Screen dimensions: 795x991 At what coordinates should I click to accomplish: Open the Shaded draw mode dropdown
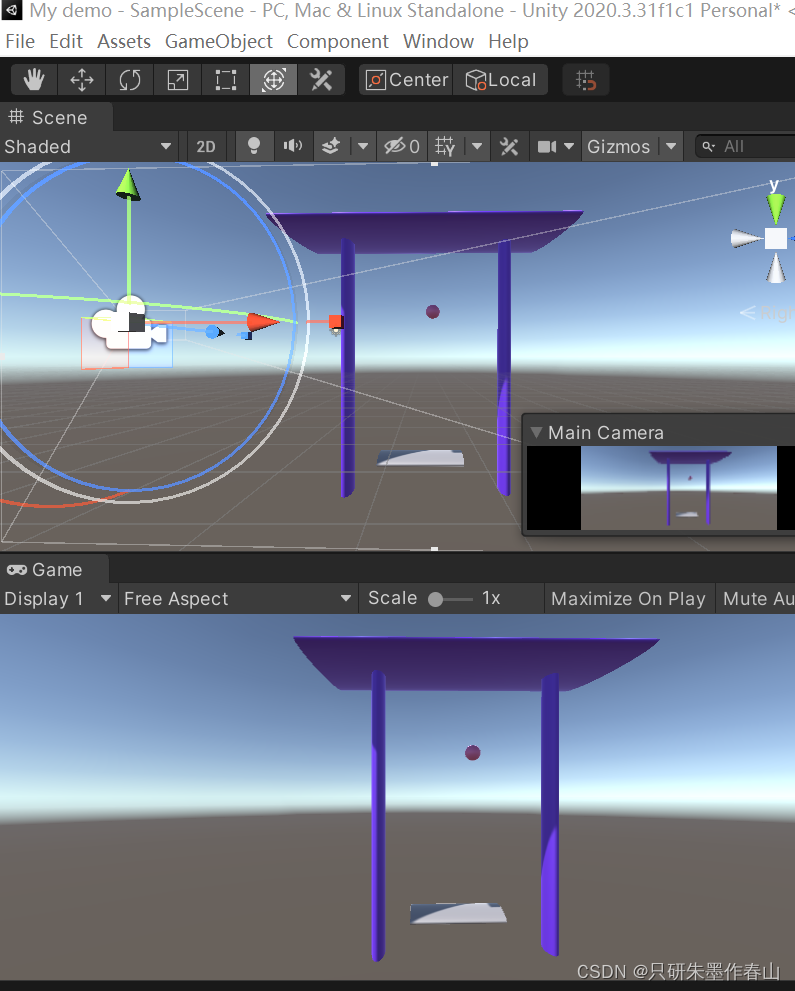pos(88,147)
